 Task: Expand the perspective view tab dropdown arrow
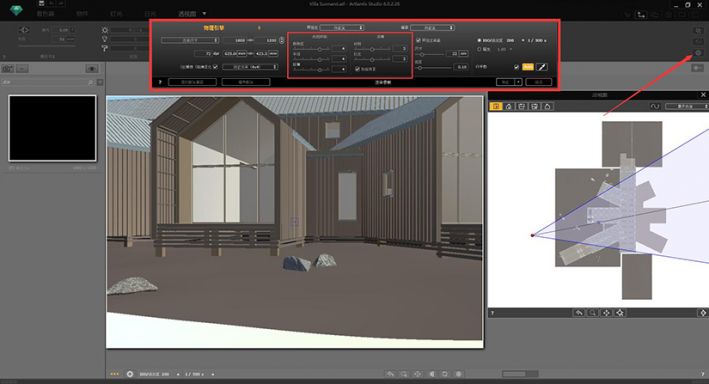click(204, 14)
